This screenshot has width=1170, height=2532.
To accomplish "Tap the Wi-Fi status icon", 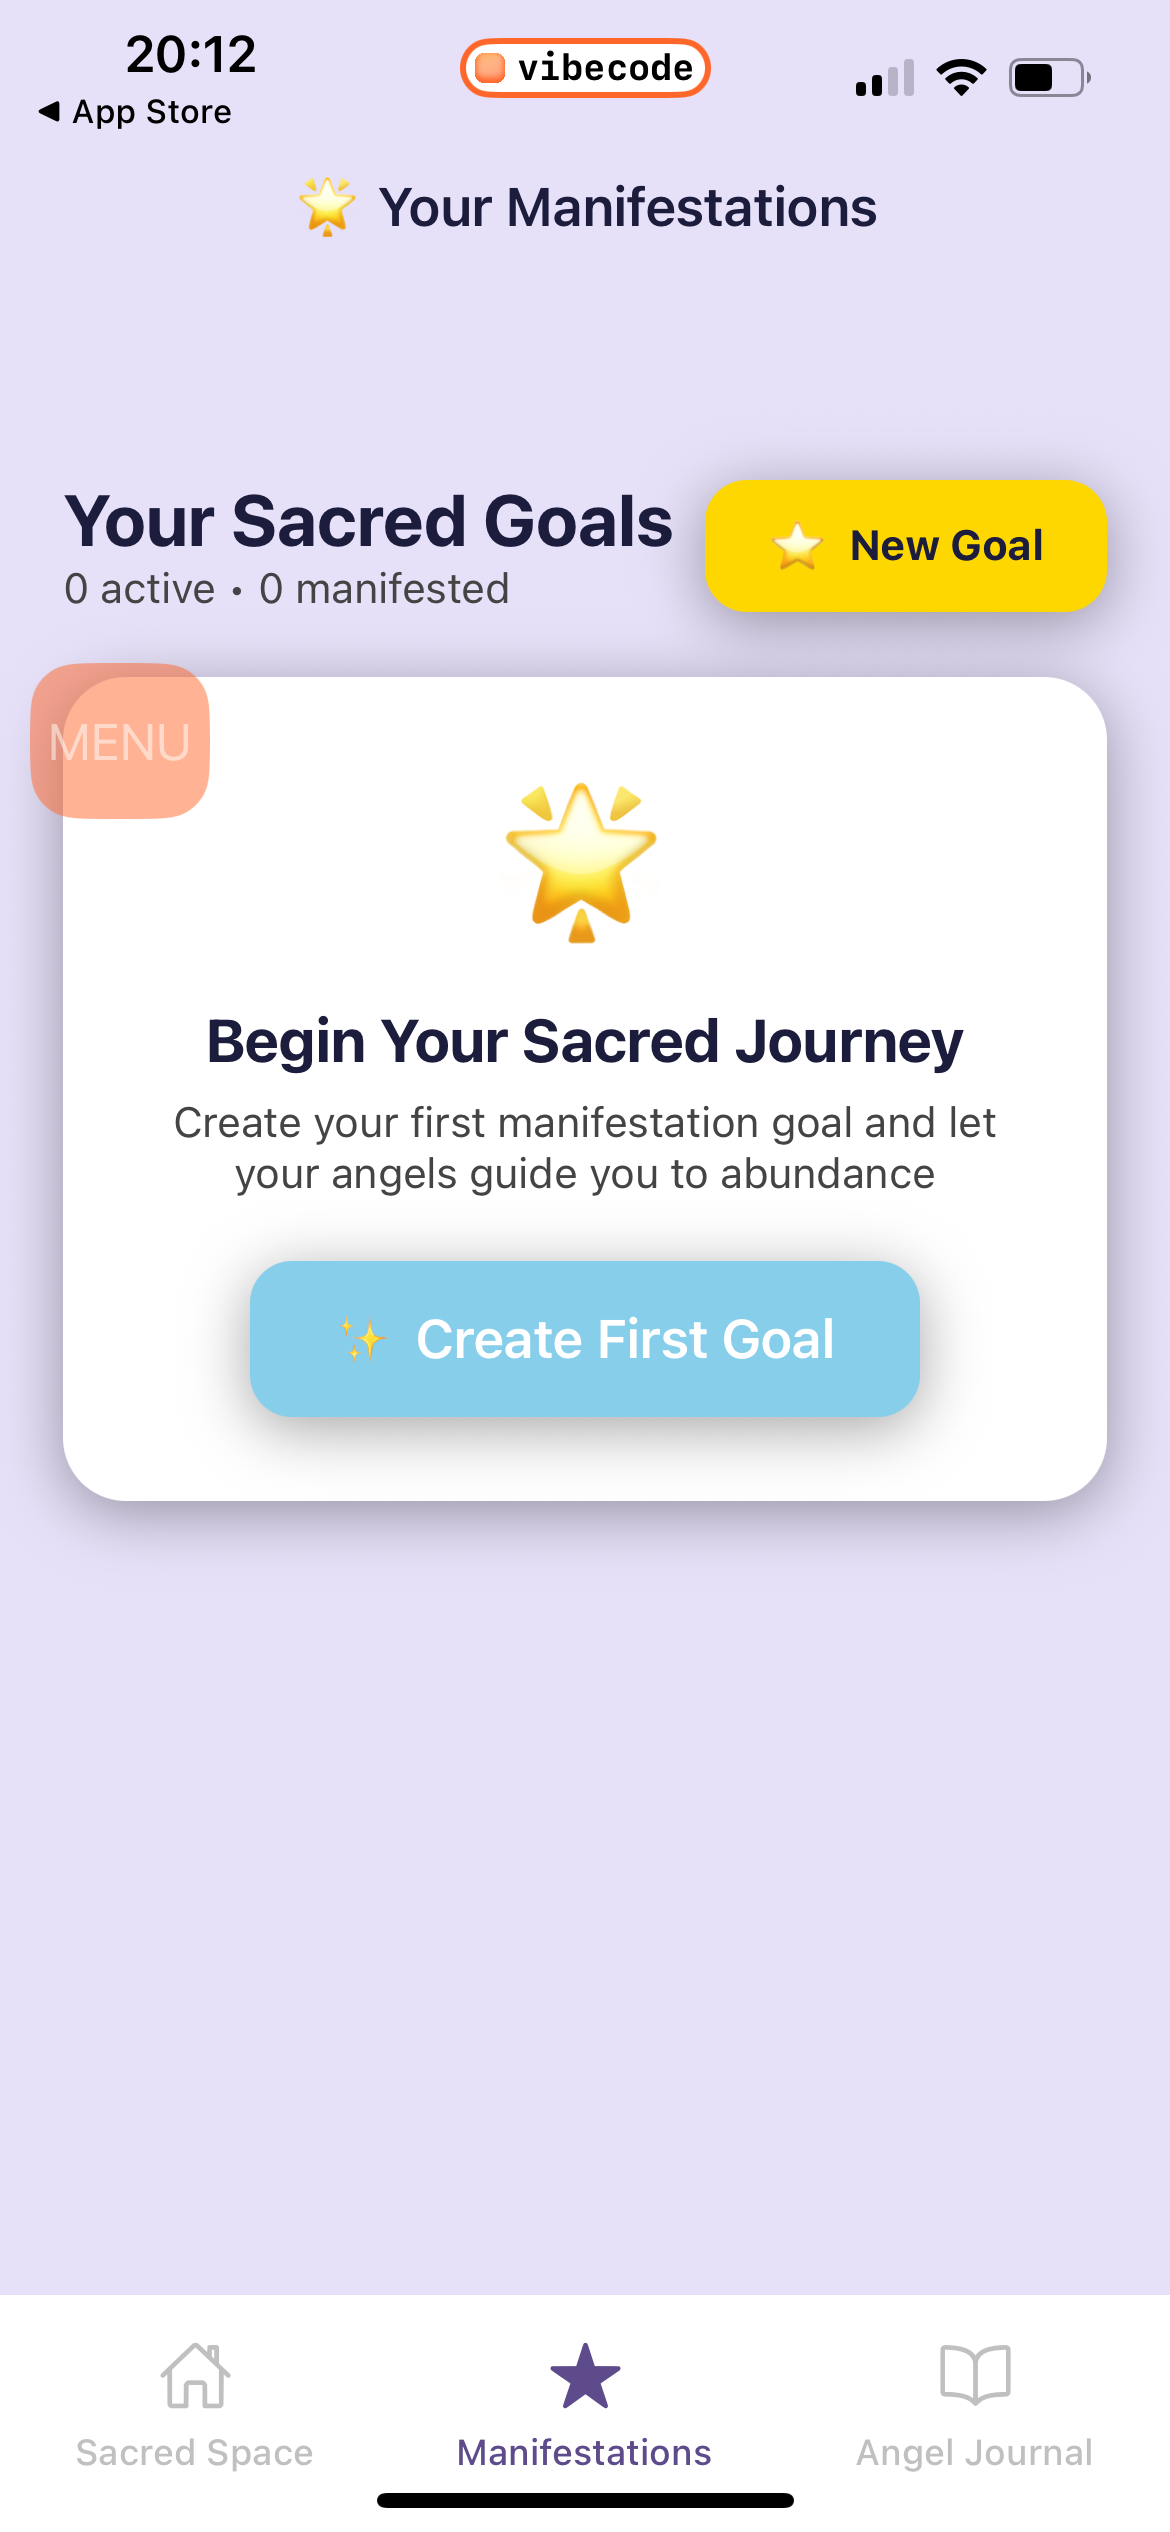I will tap(961, 77).
